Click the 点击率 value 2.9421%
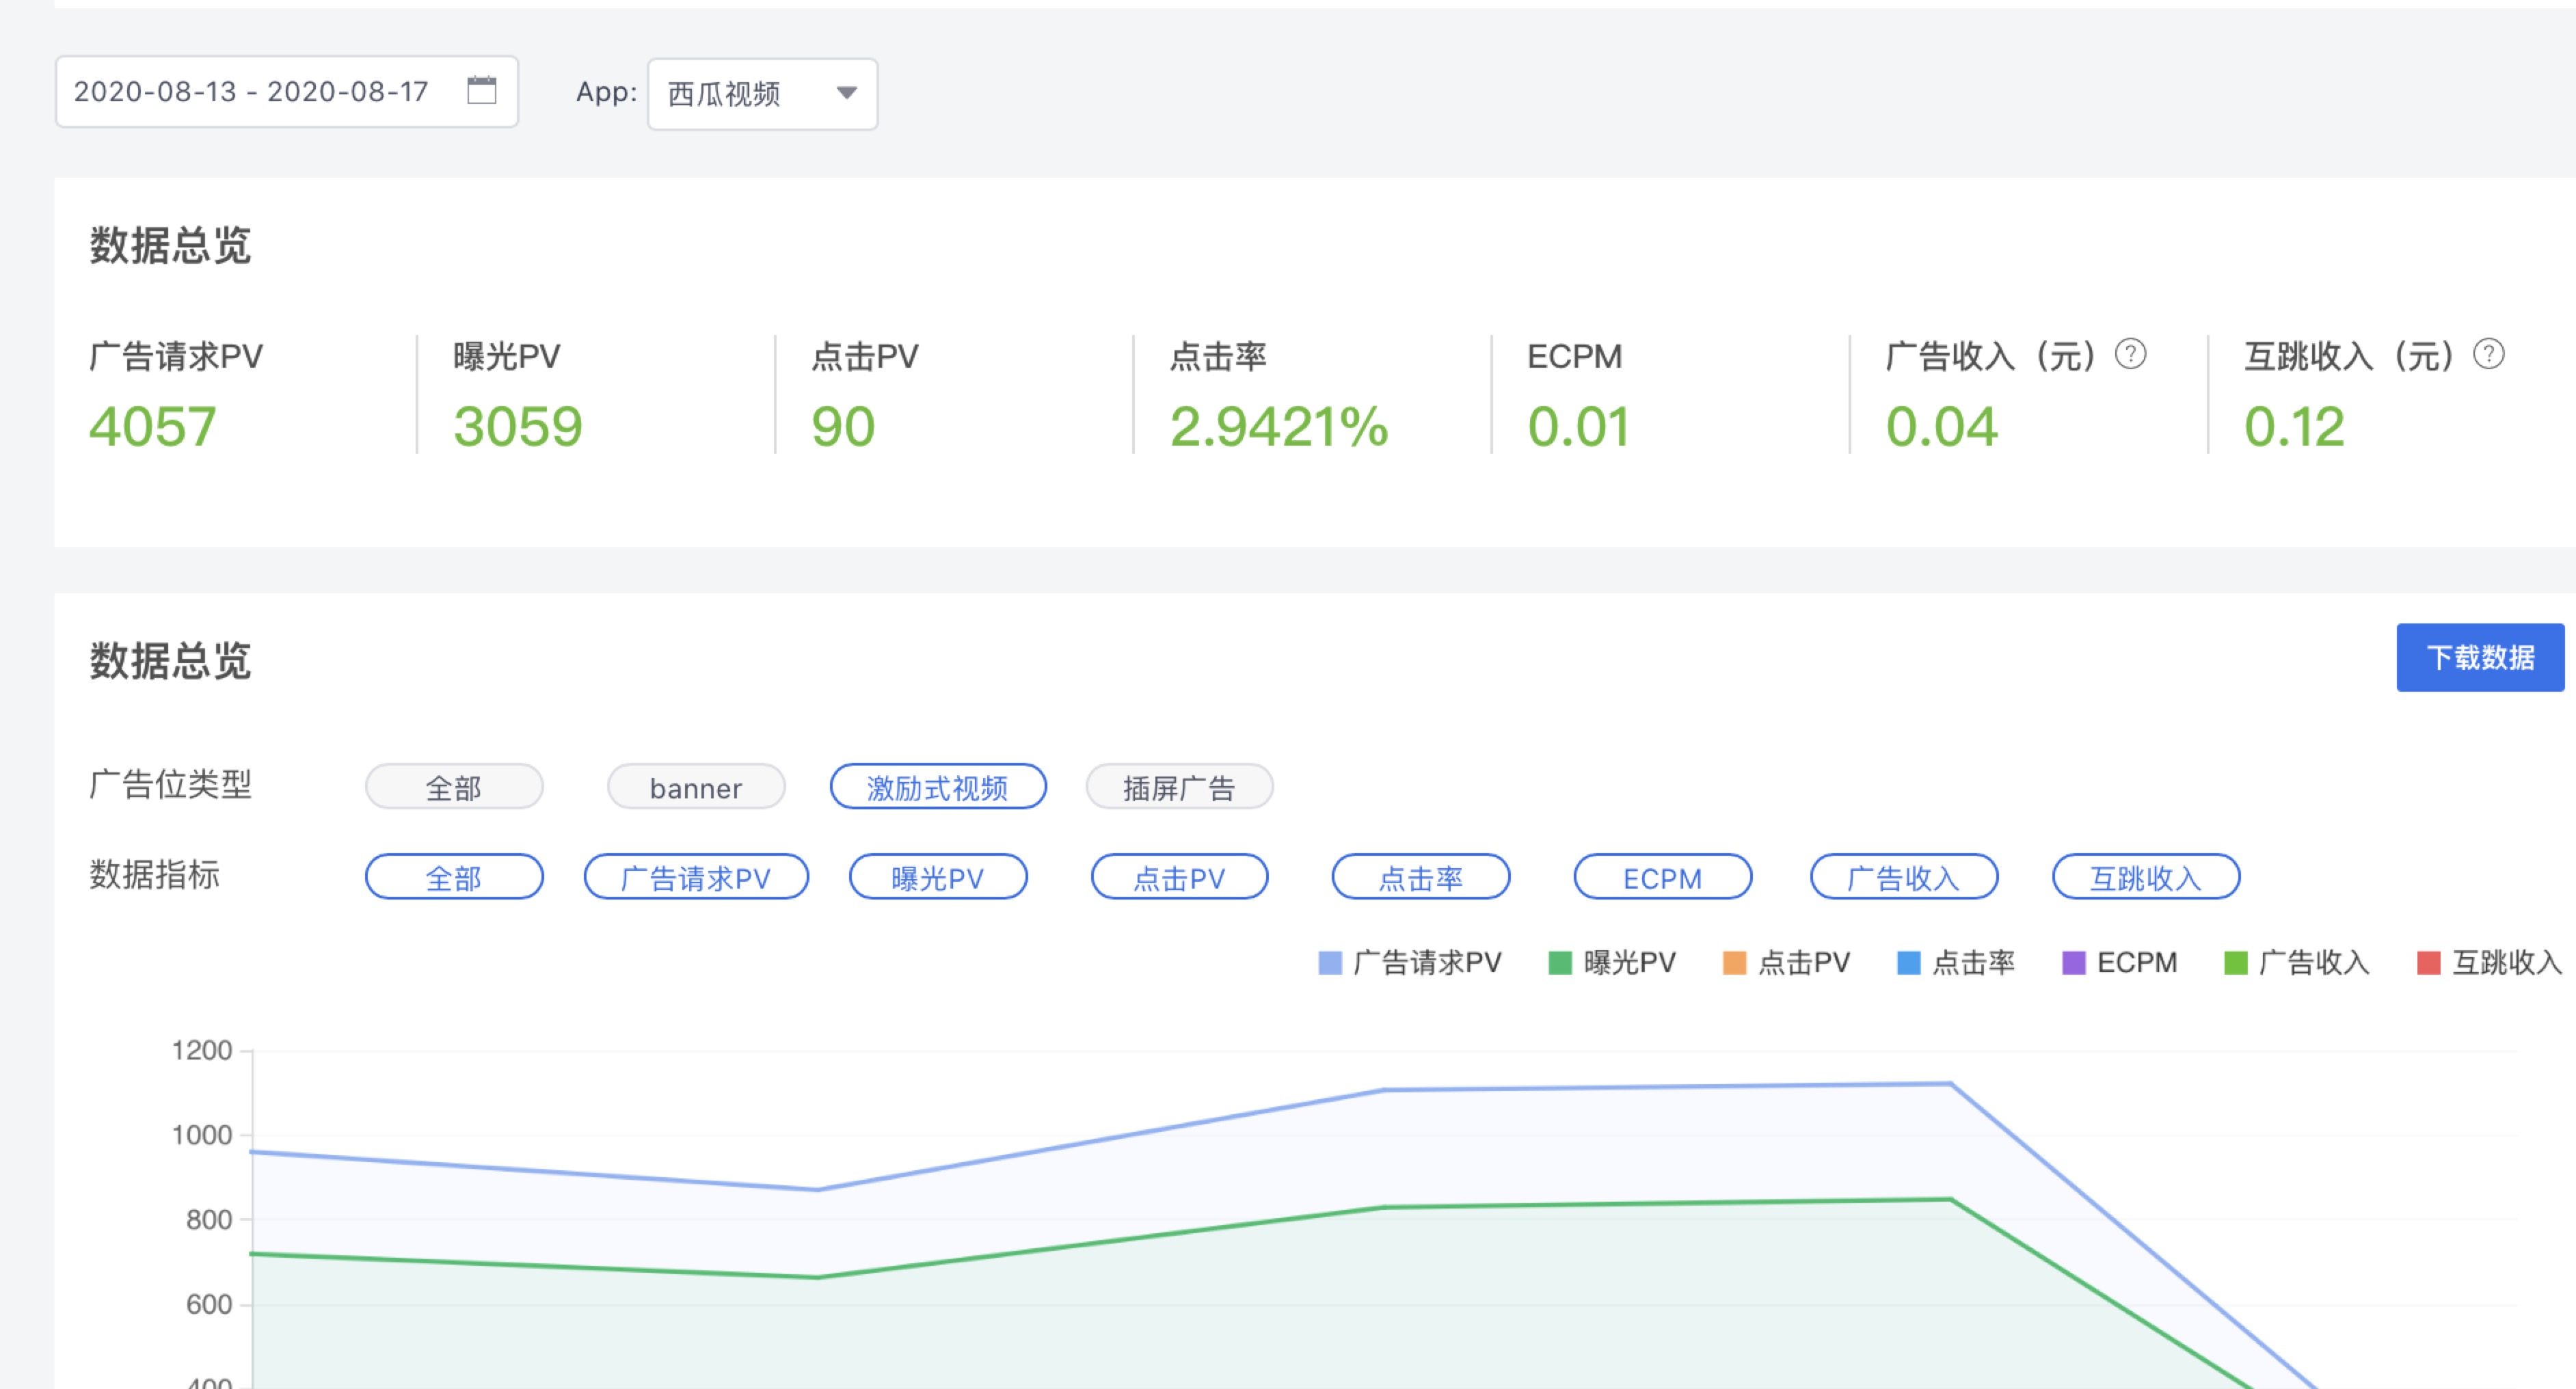The width and height of the screenshot is (2576, 1389). click(x=1279, y=427)
